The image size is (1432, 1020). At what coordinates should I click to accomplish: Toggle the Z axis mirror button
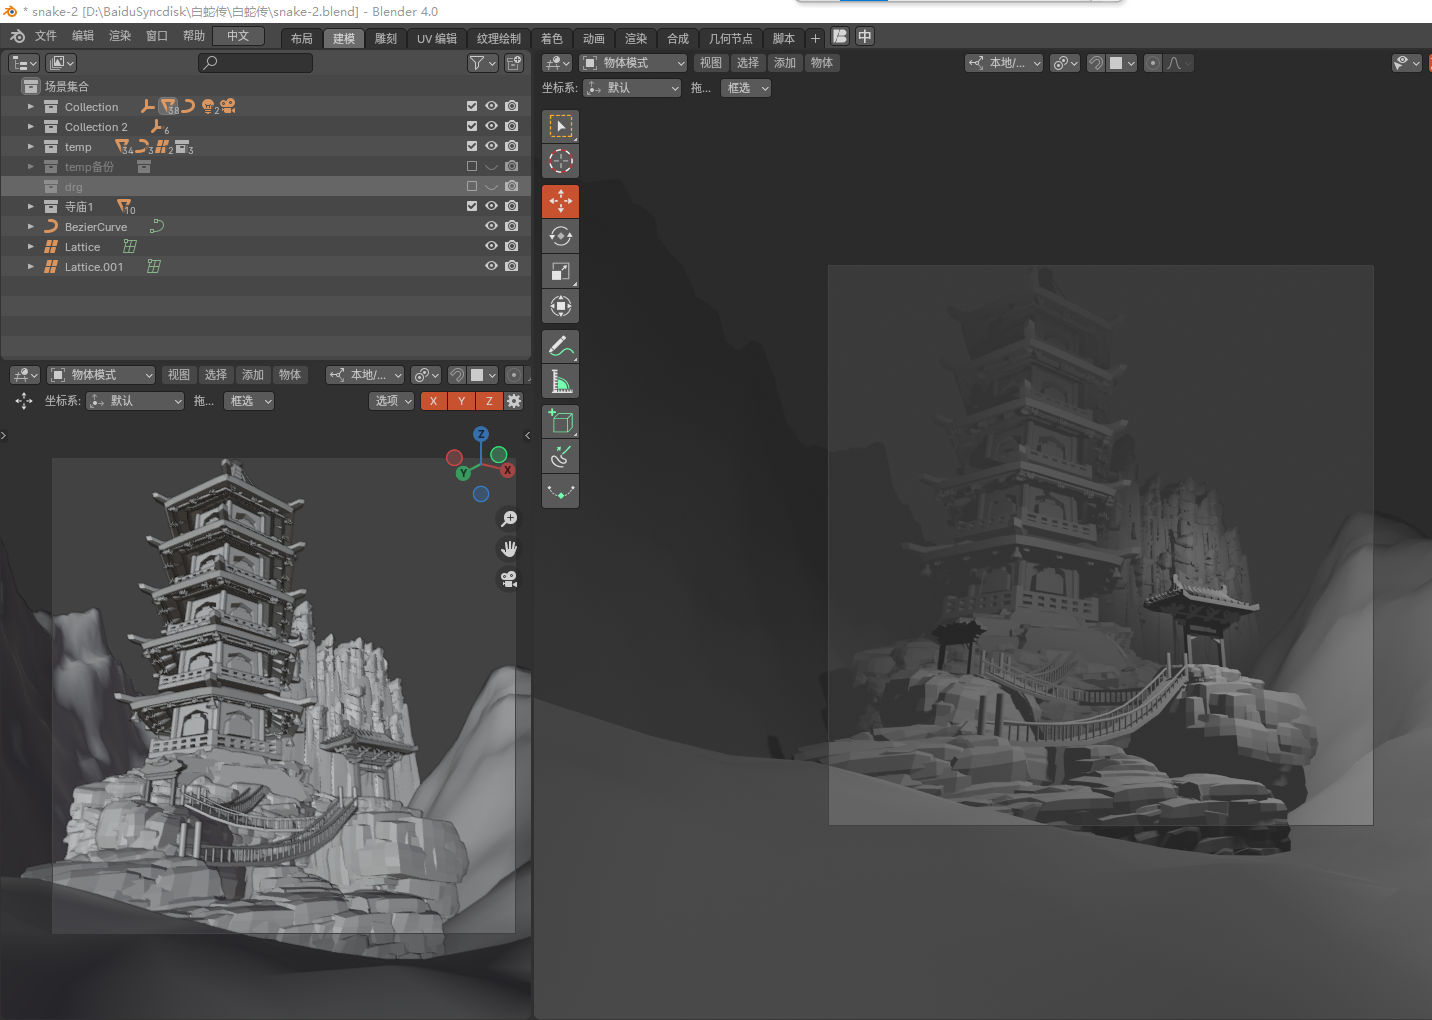[x=489, y=401]
